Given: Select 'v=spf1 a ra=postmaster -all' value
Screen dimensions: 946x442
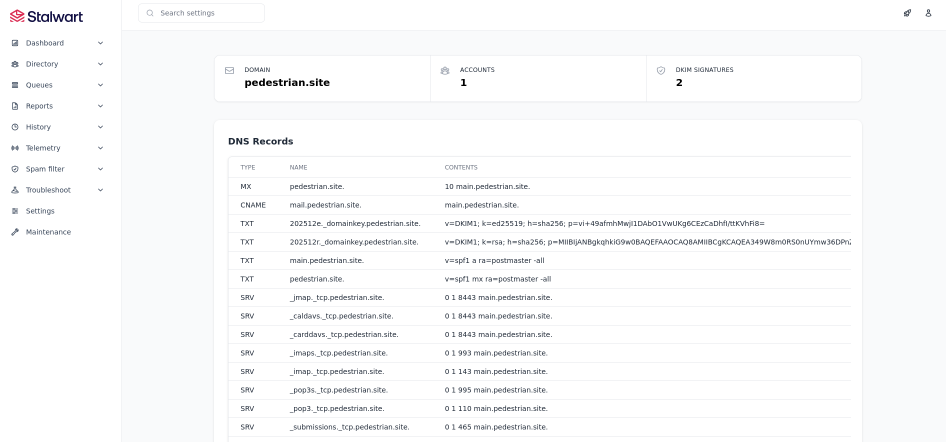Looking at the screenshot, I should click(x=494, y=261).
